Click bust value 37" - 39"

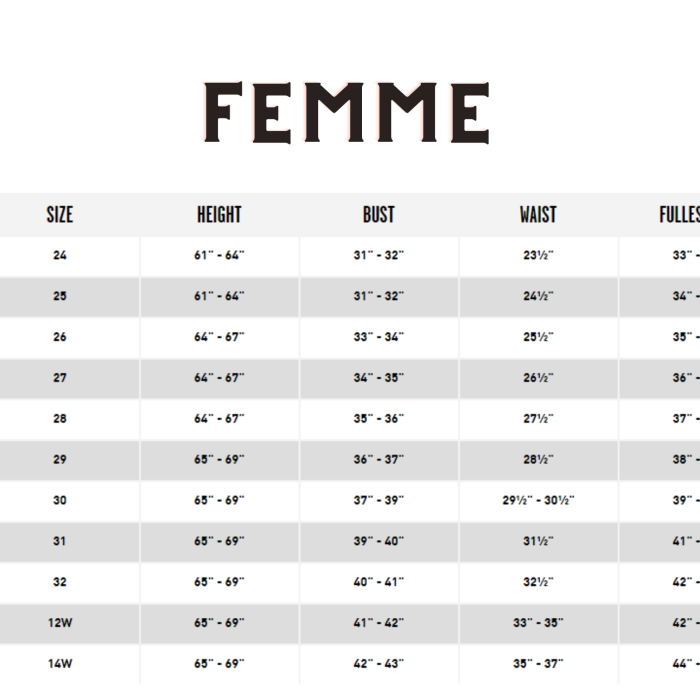(x=379, y=500)
